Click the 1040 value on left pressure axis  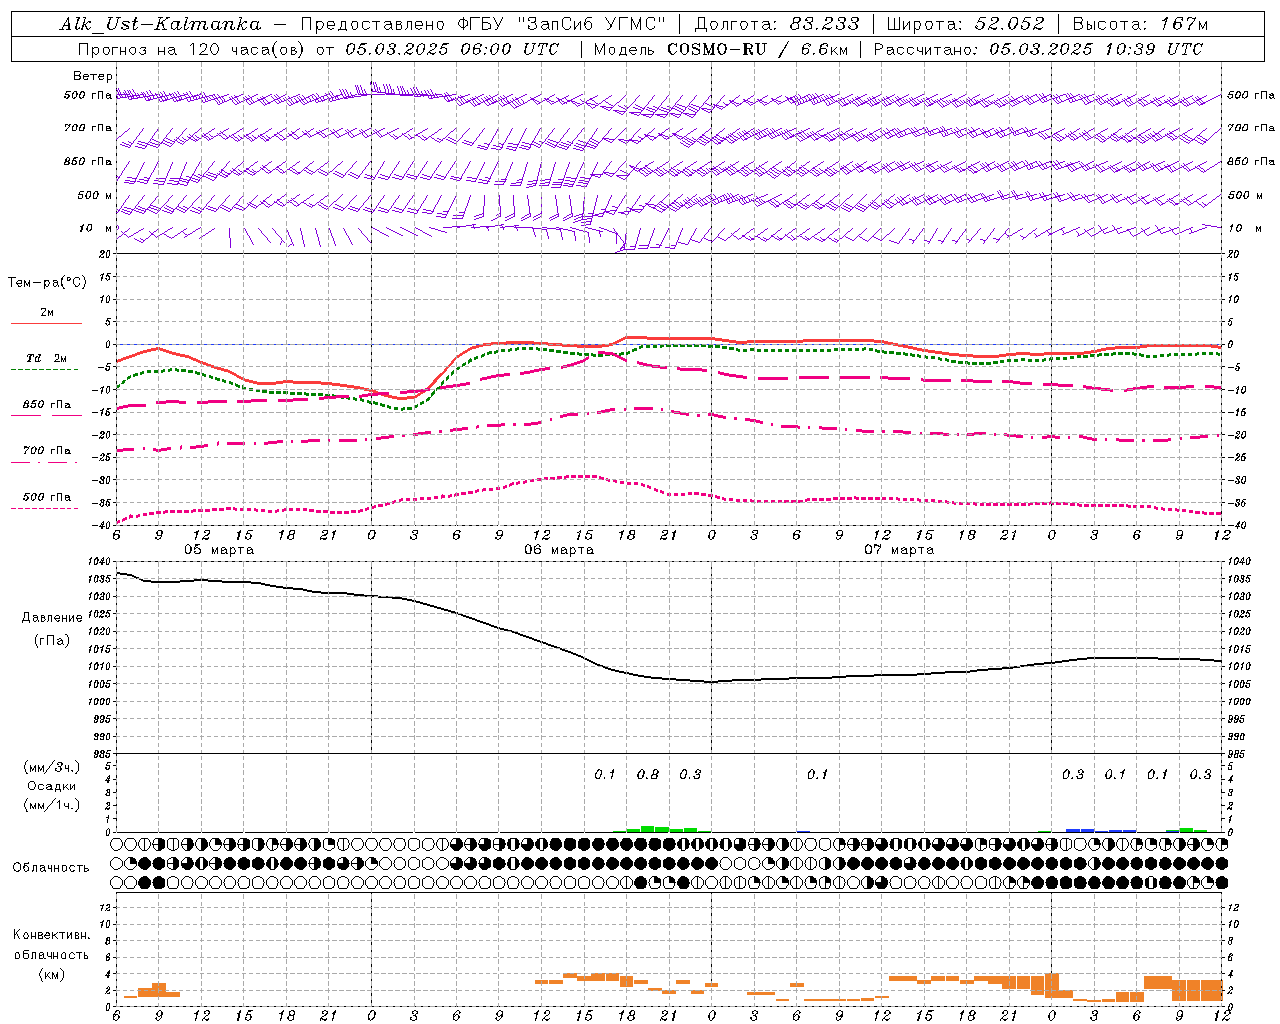pos(99,562)
